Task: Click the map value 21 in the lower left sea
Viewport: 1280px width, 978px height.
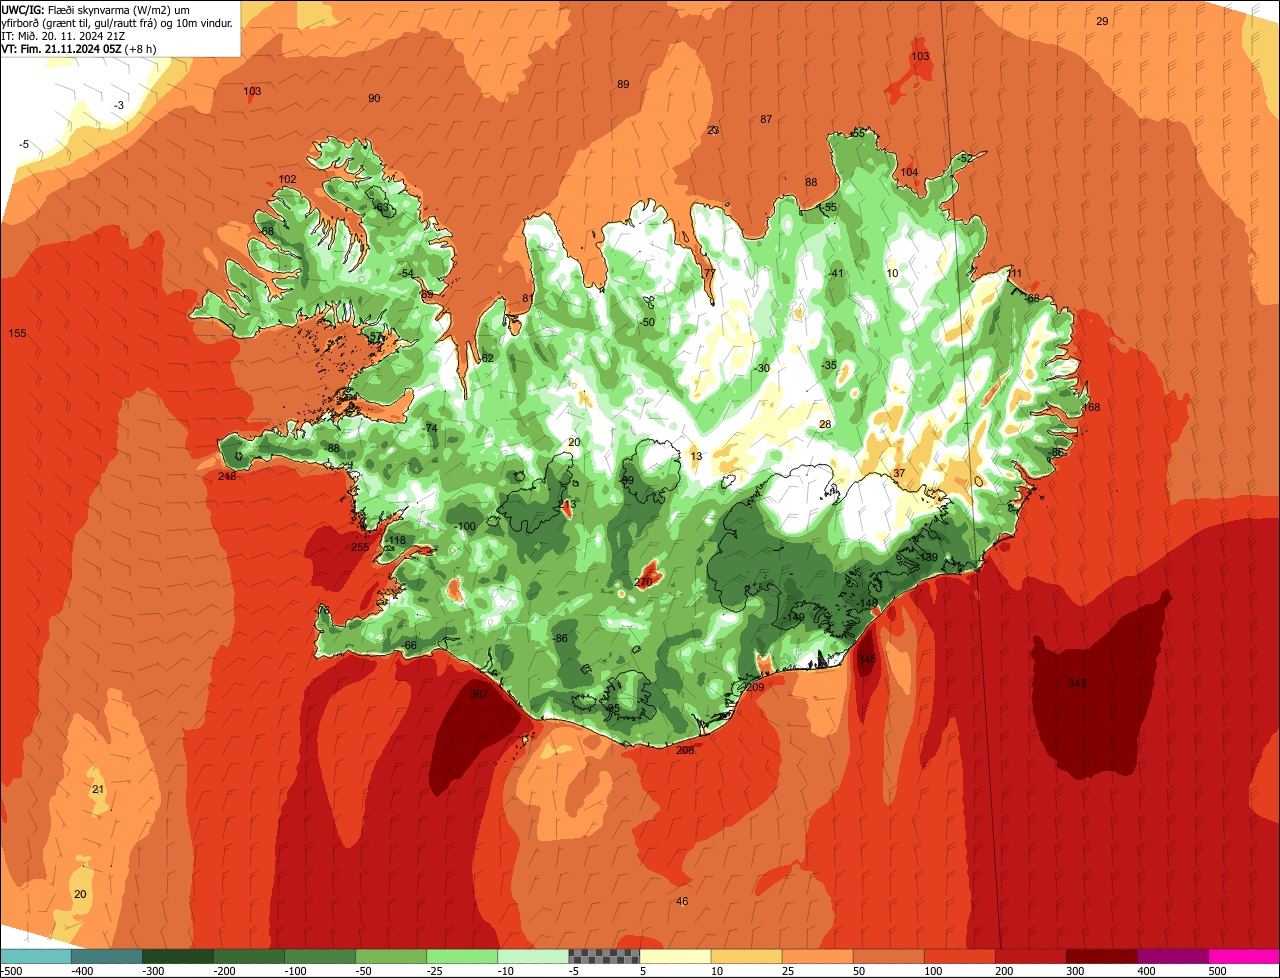Action: pos(97,789)
